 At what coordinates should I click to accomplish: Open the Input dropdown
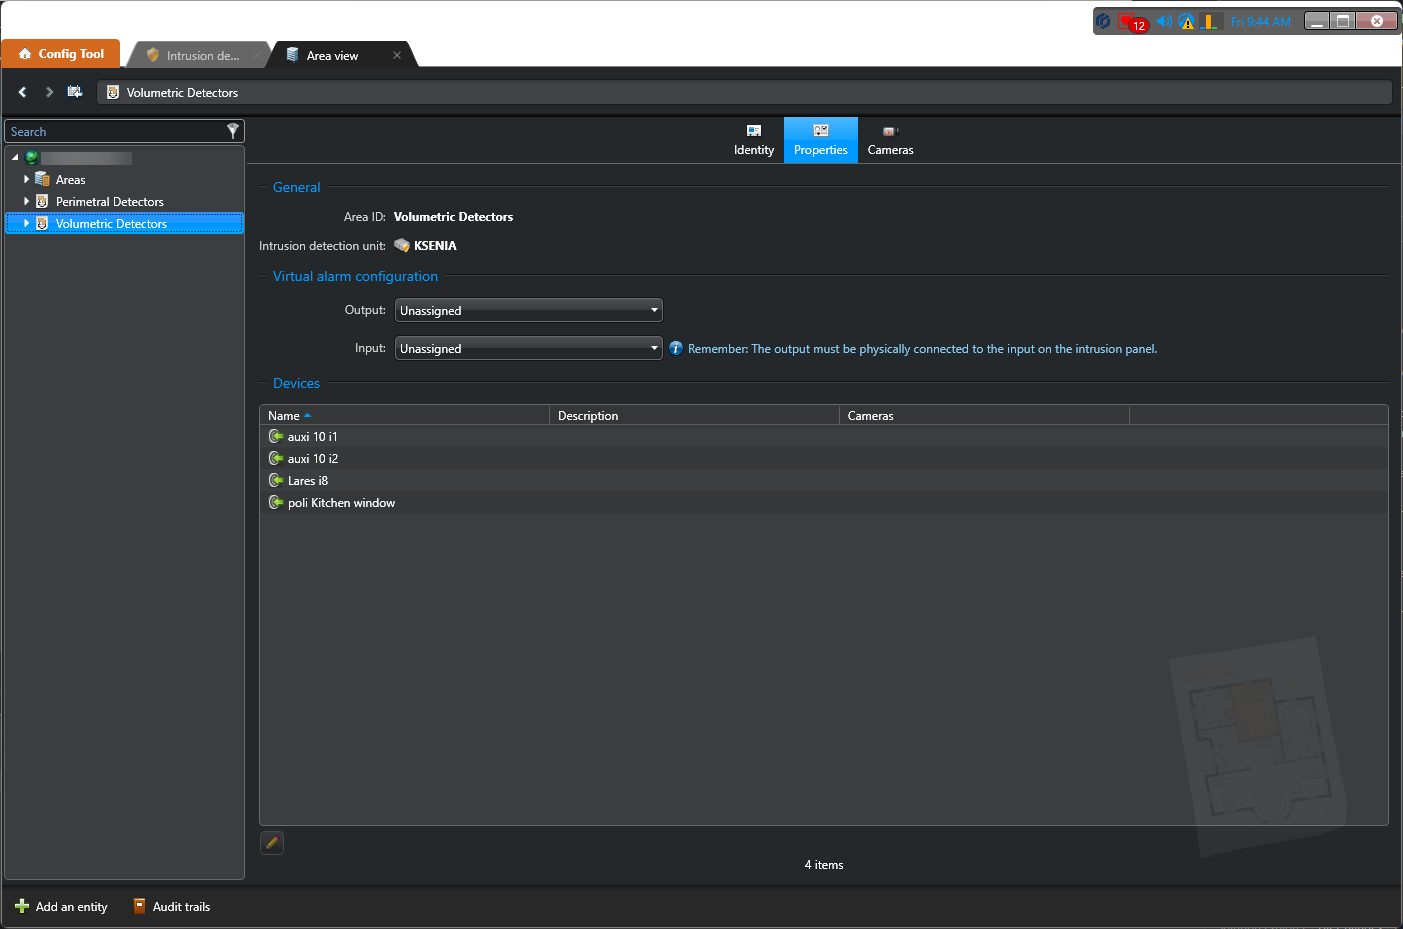528,349
